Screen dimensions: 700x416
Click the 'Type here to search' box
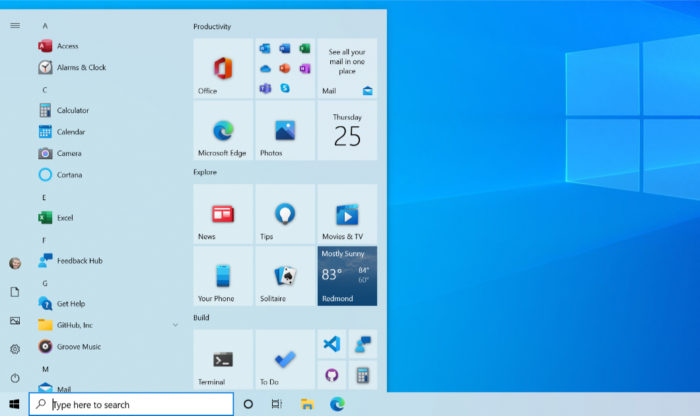131,404
